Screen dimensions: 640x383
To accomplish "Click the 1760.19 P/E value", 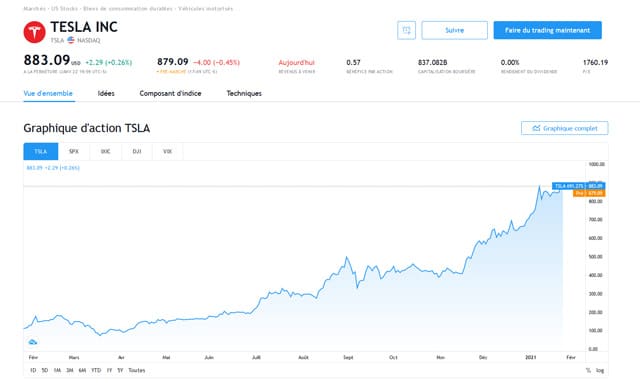I will pos(596,62).
